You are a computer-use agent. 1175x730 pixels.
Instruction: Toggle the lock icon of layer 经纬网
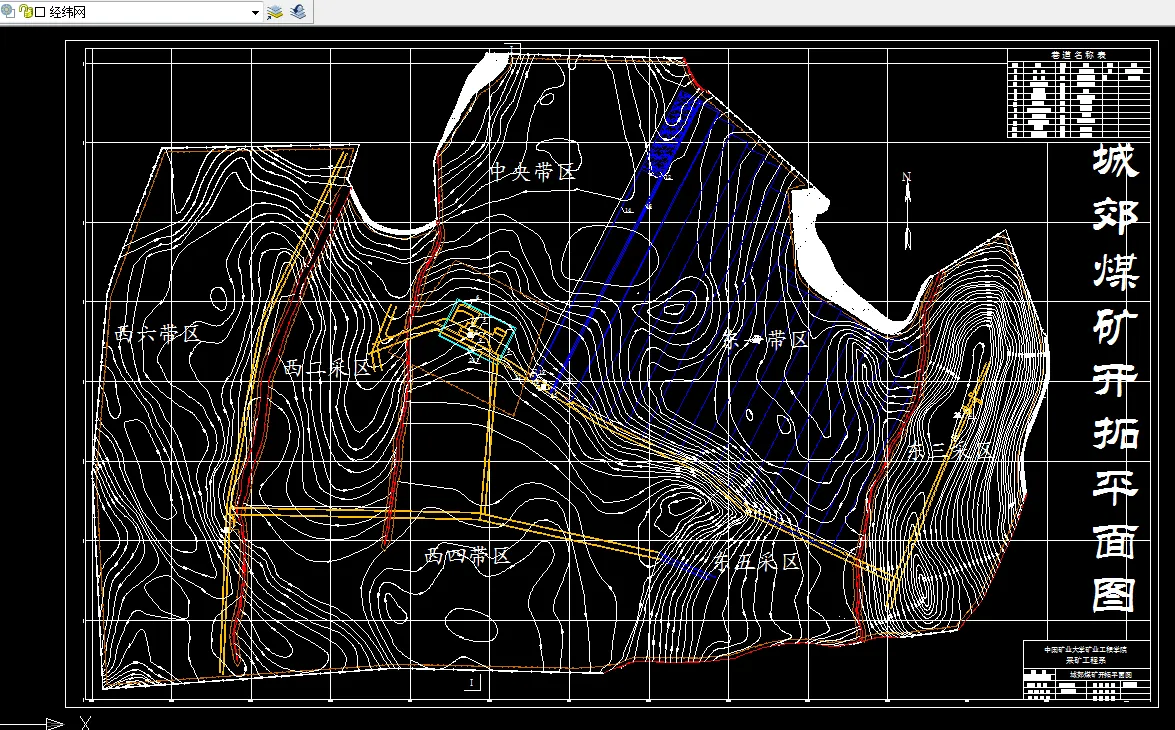point(25,12)
